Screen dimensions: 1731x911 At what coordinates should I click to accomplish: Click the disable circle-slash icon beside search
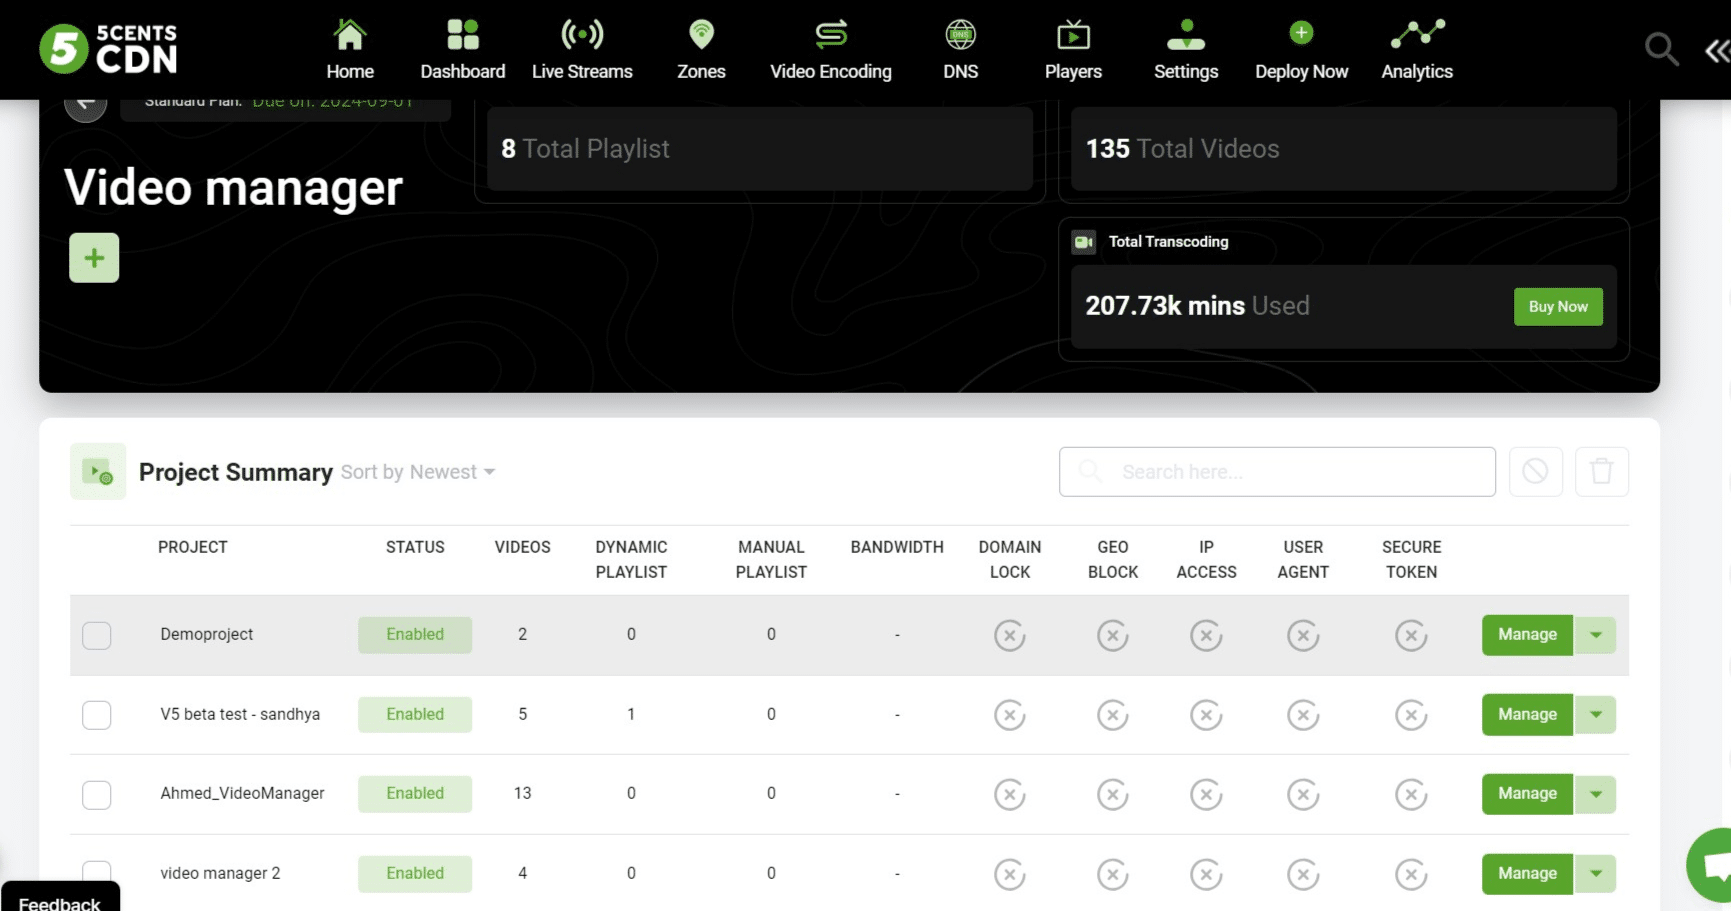tap(1535, 471)
